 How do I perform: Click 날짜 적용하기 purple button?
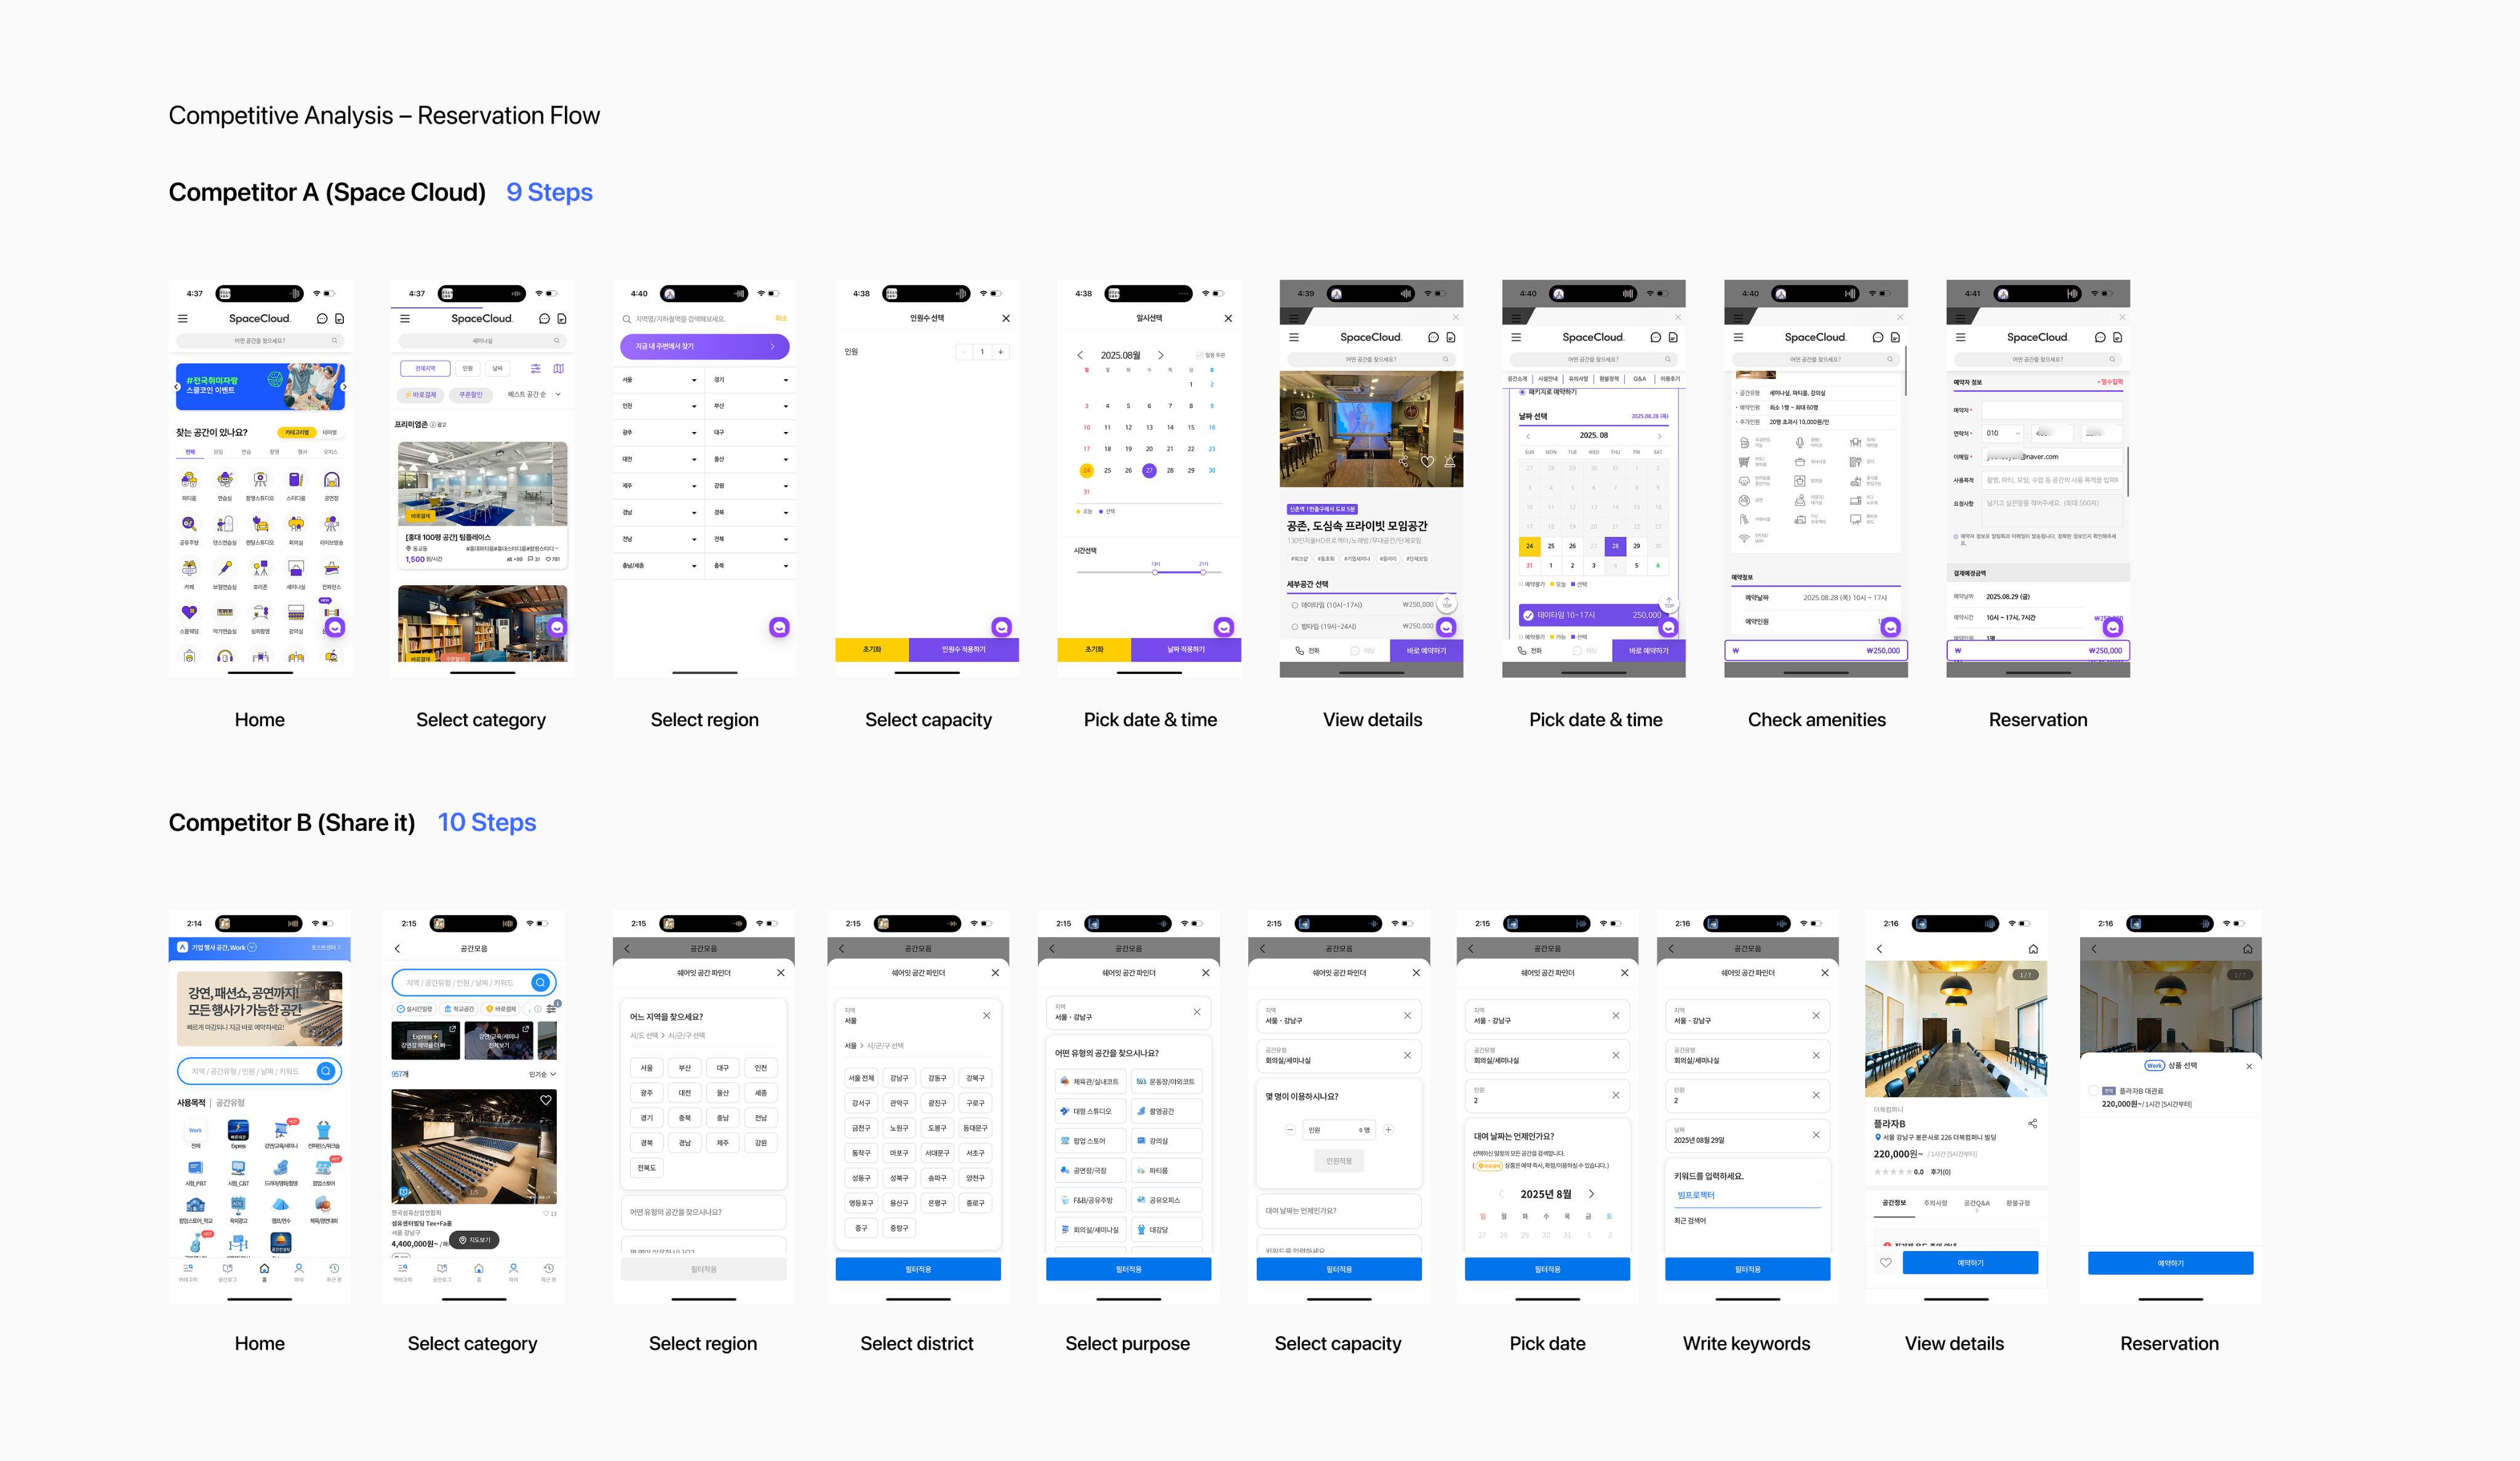click(1185, 650)
